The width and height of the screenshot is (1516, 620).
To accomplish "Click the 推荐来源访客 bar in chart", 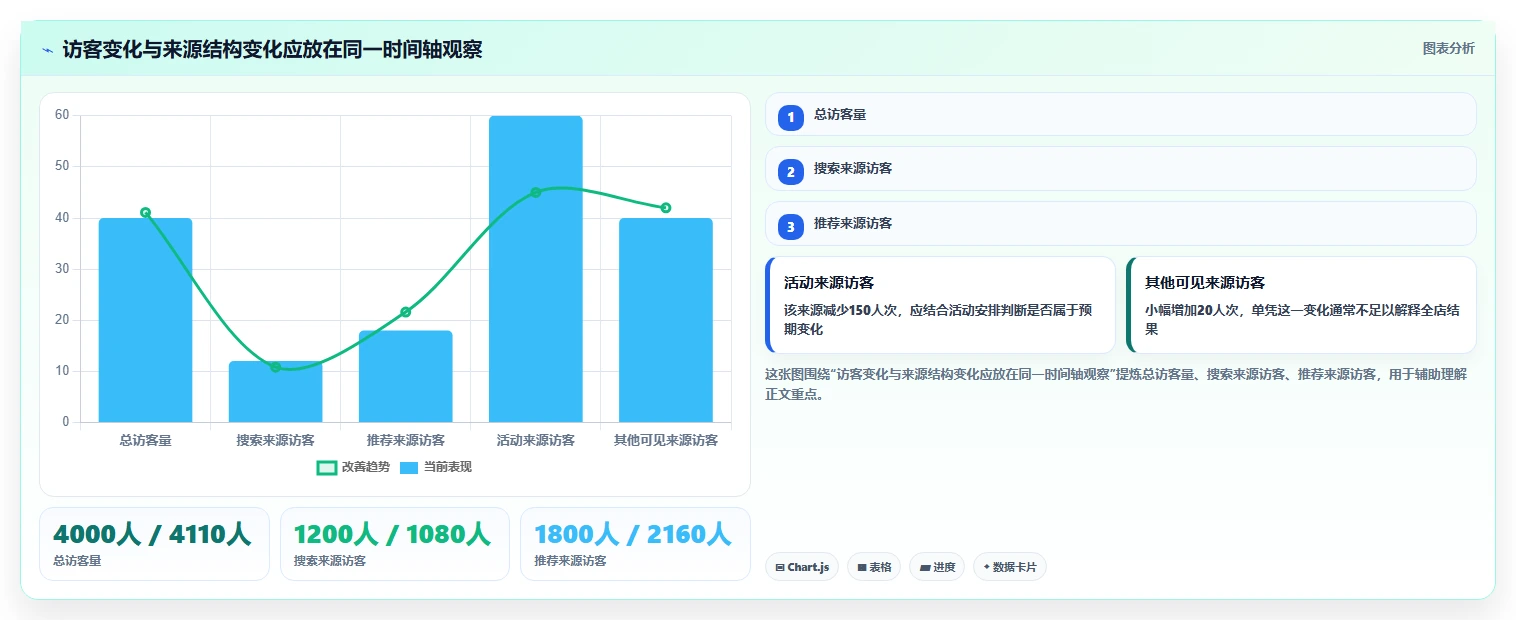I will pyautogui.click(x=405, y=376).
